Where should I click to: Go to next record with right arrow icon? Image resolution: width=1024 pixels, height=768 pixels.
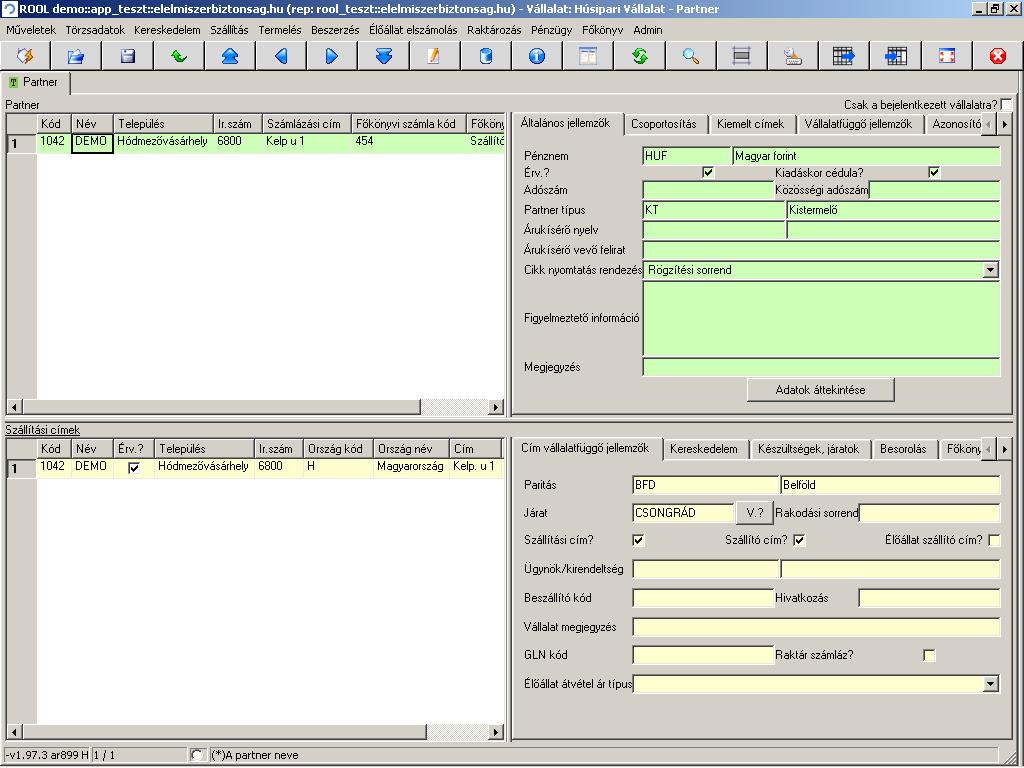coord(332,56)
